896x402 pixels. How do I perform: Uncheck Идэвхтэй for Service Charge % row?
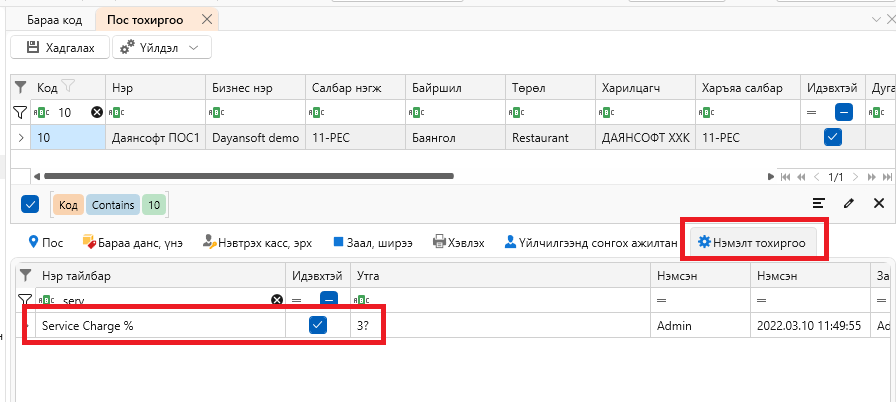coord(318,325)
